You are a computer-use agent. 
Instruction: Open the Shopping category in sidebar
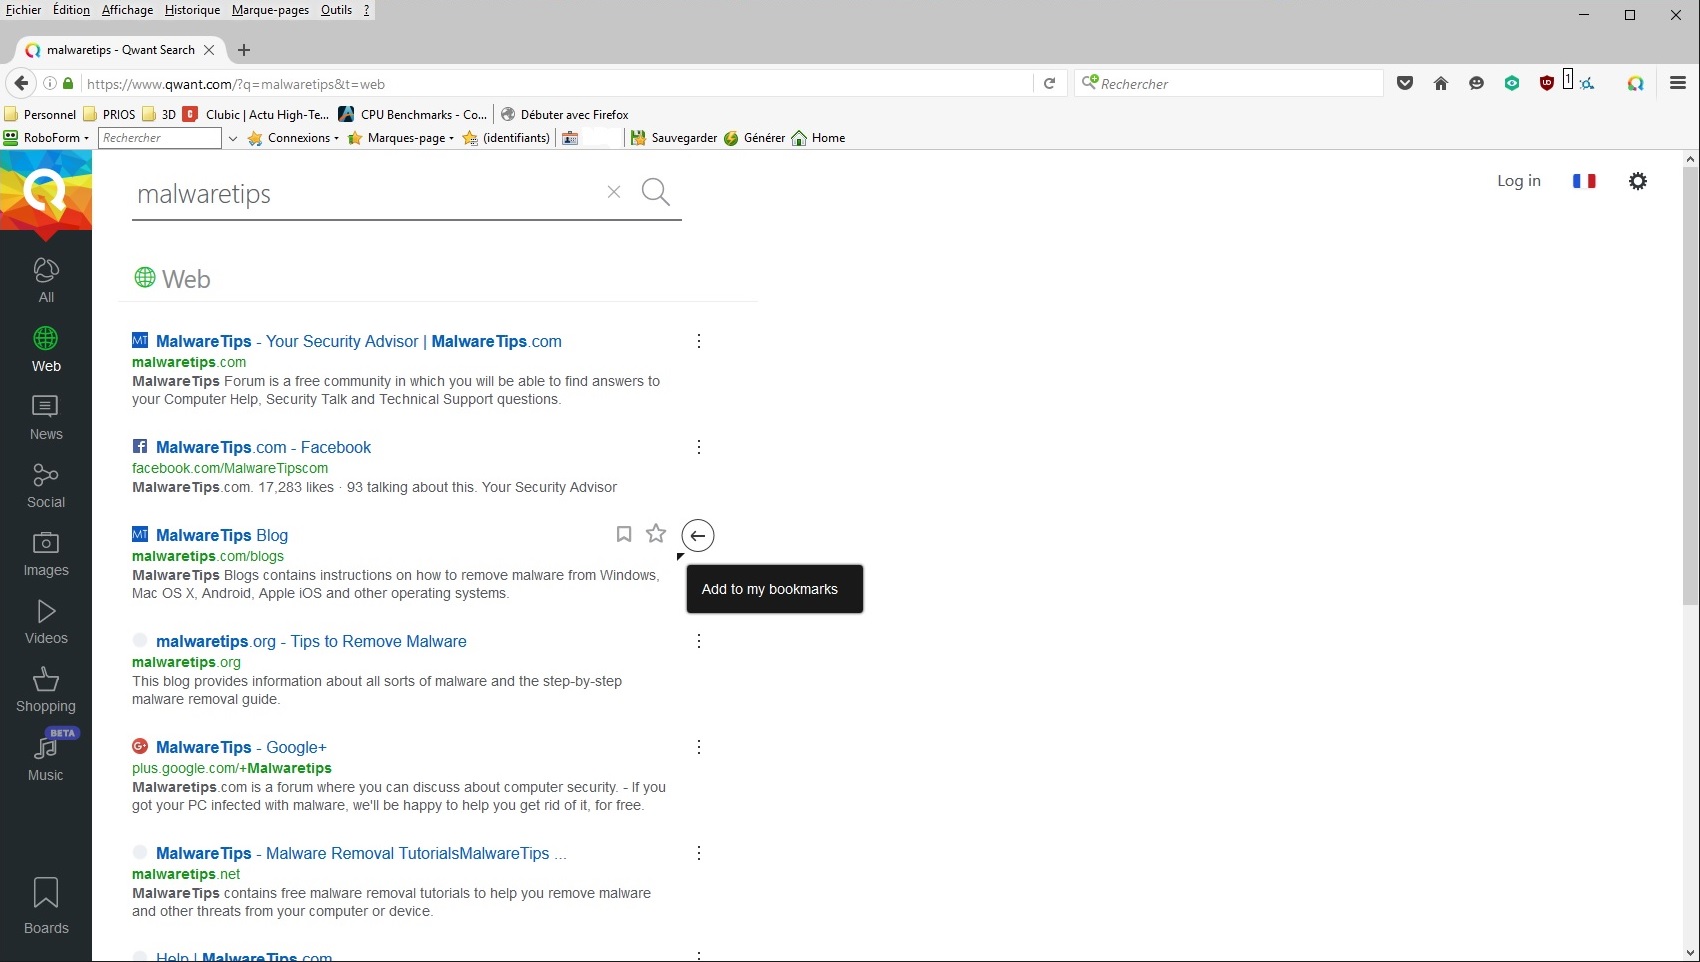coord(46,690)
